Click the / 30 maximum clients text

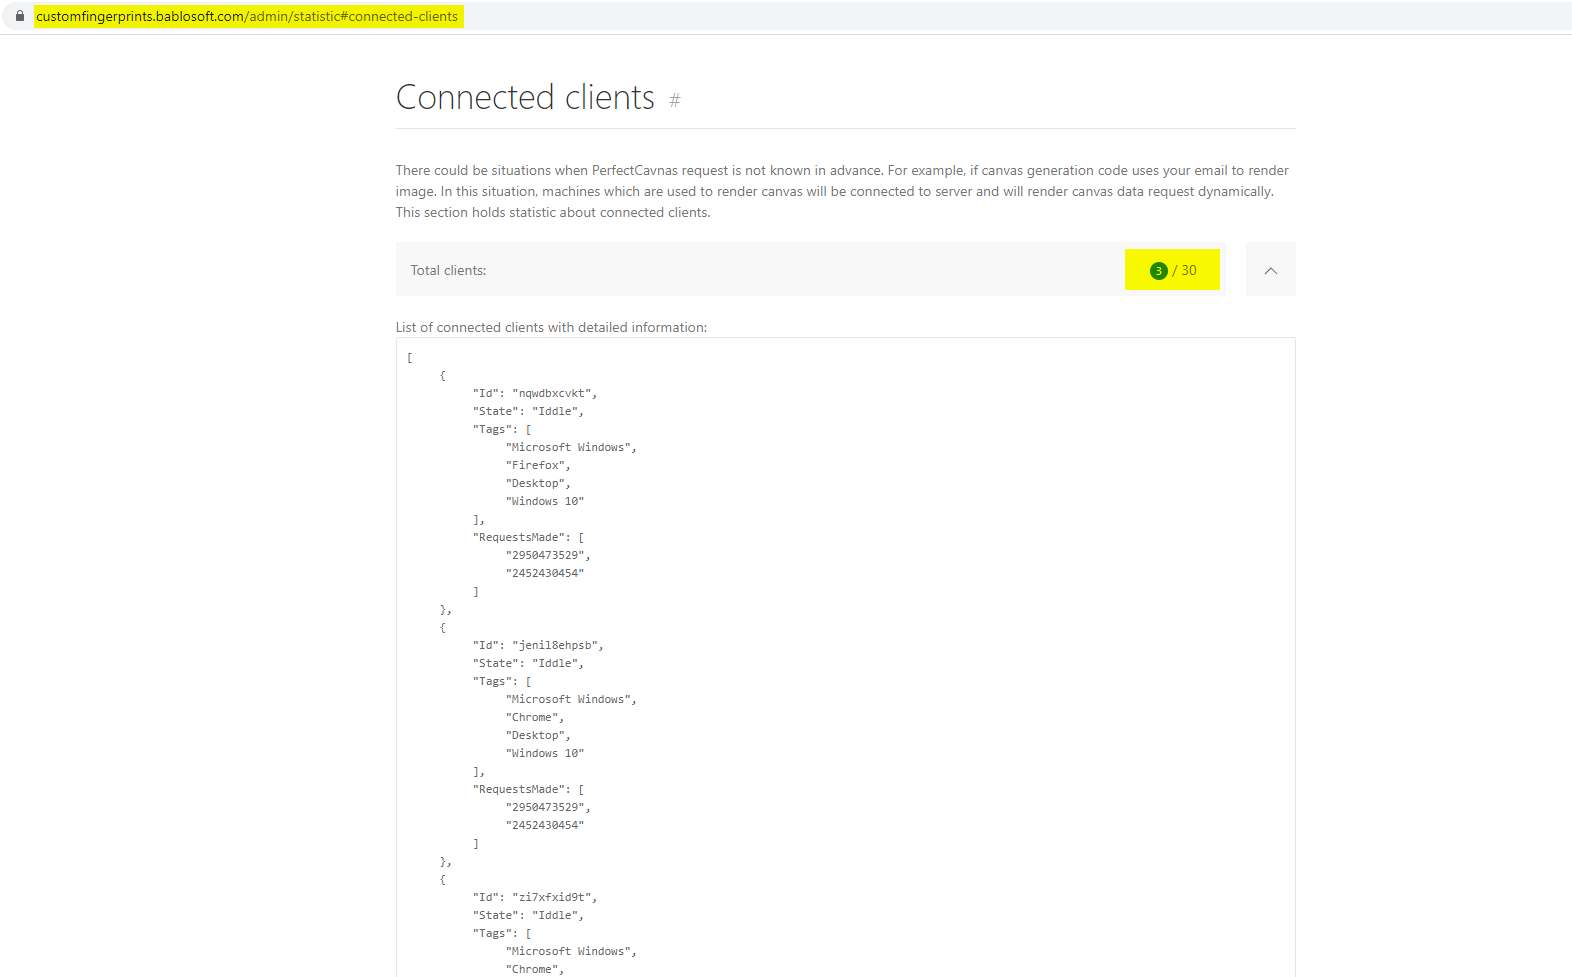(x=1185, y=271)
